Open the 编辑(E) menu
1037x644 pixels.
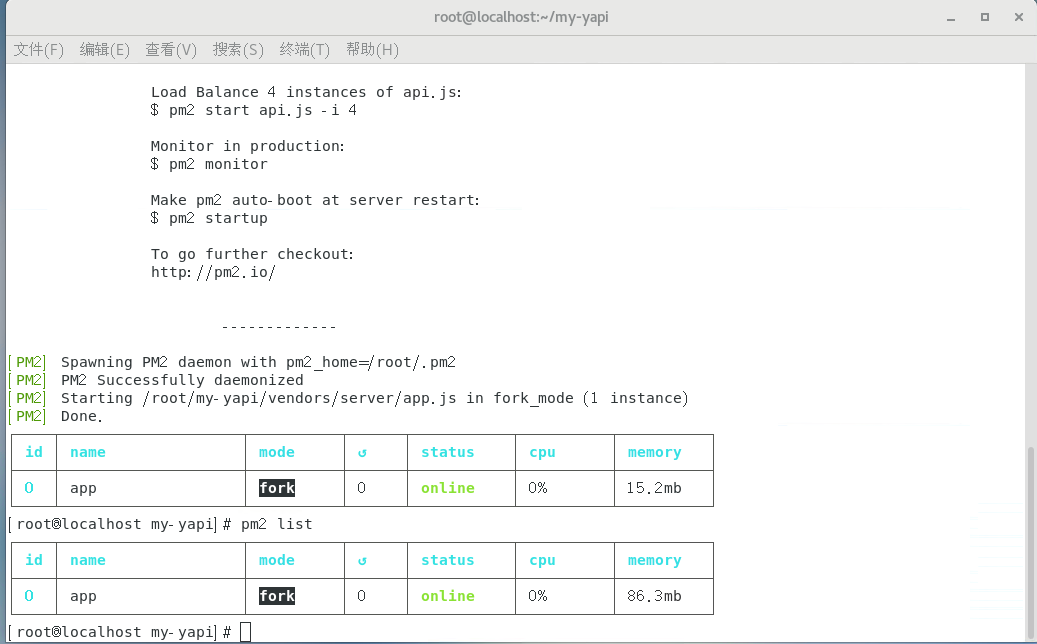pyautogui.click(x=105, y=49)
